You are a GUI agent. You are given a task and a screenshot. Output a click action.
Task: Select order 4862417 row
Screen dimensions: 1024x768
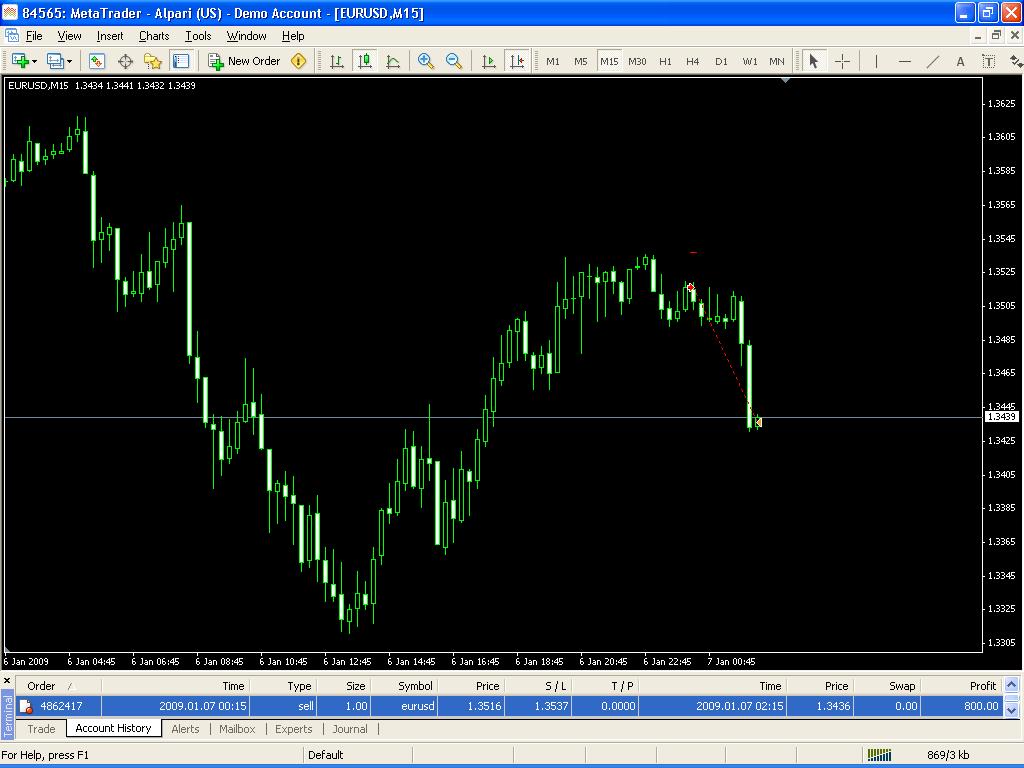(x=509, y=706)
